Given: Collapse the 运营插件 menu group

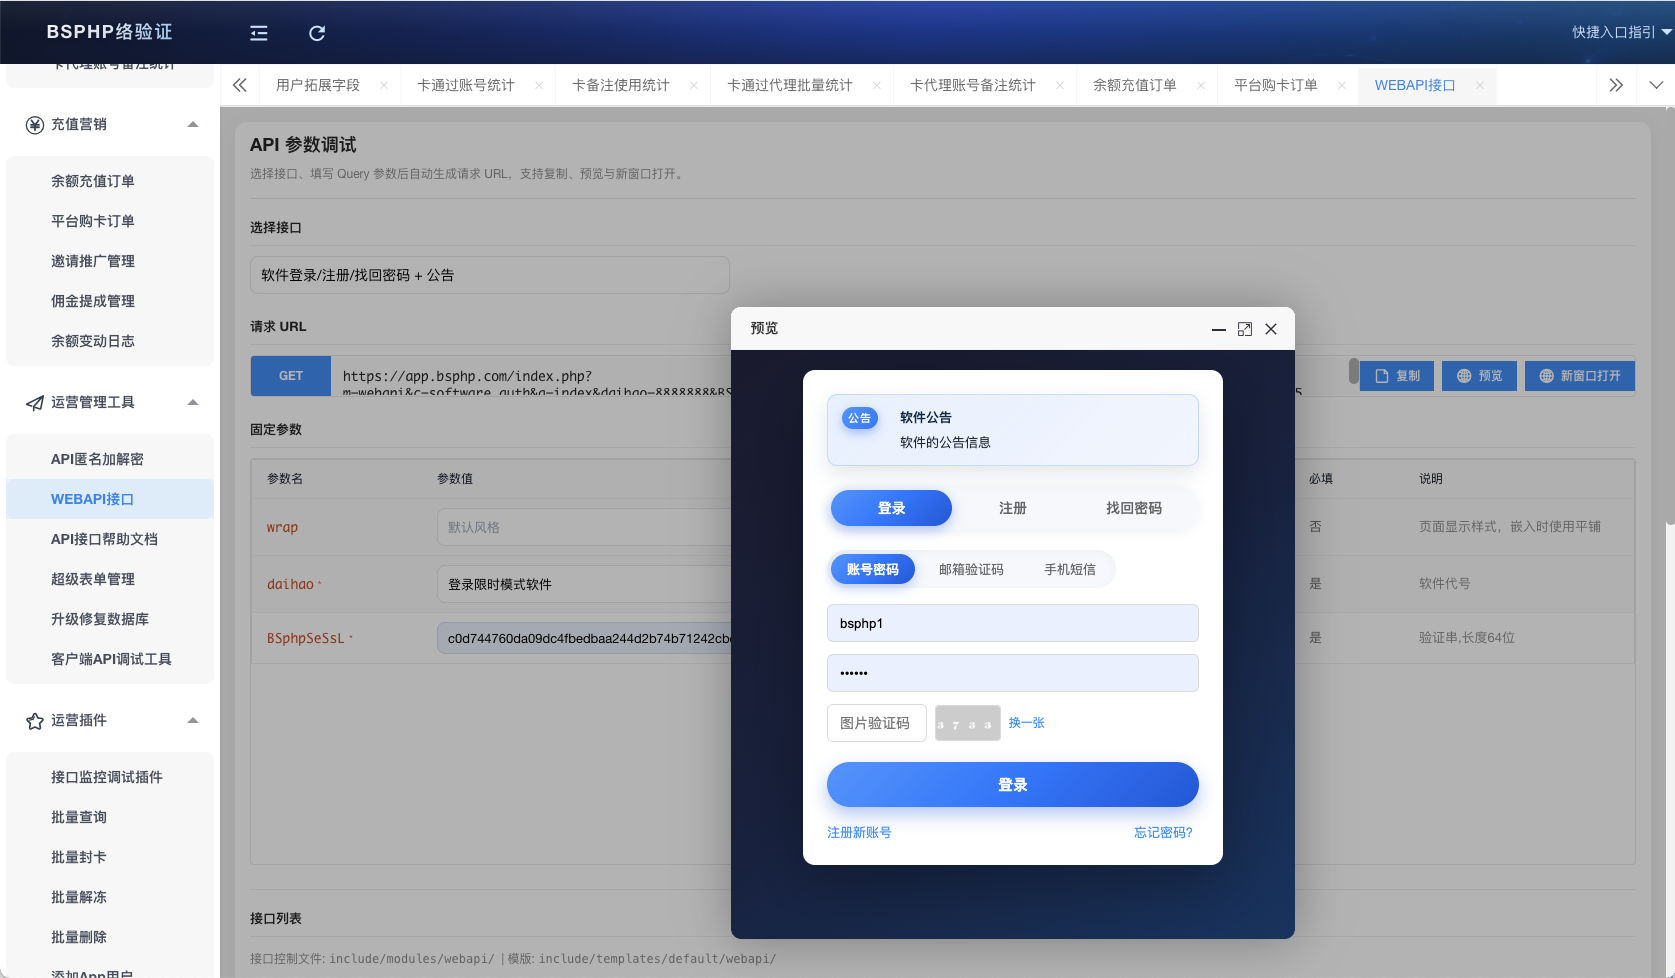Looking at the screenshot, I should click(x=193, y=720).
